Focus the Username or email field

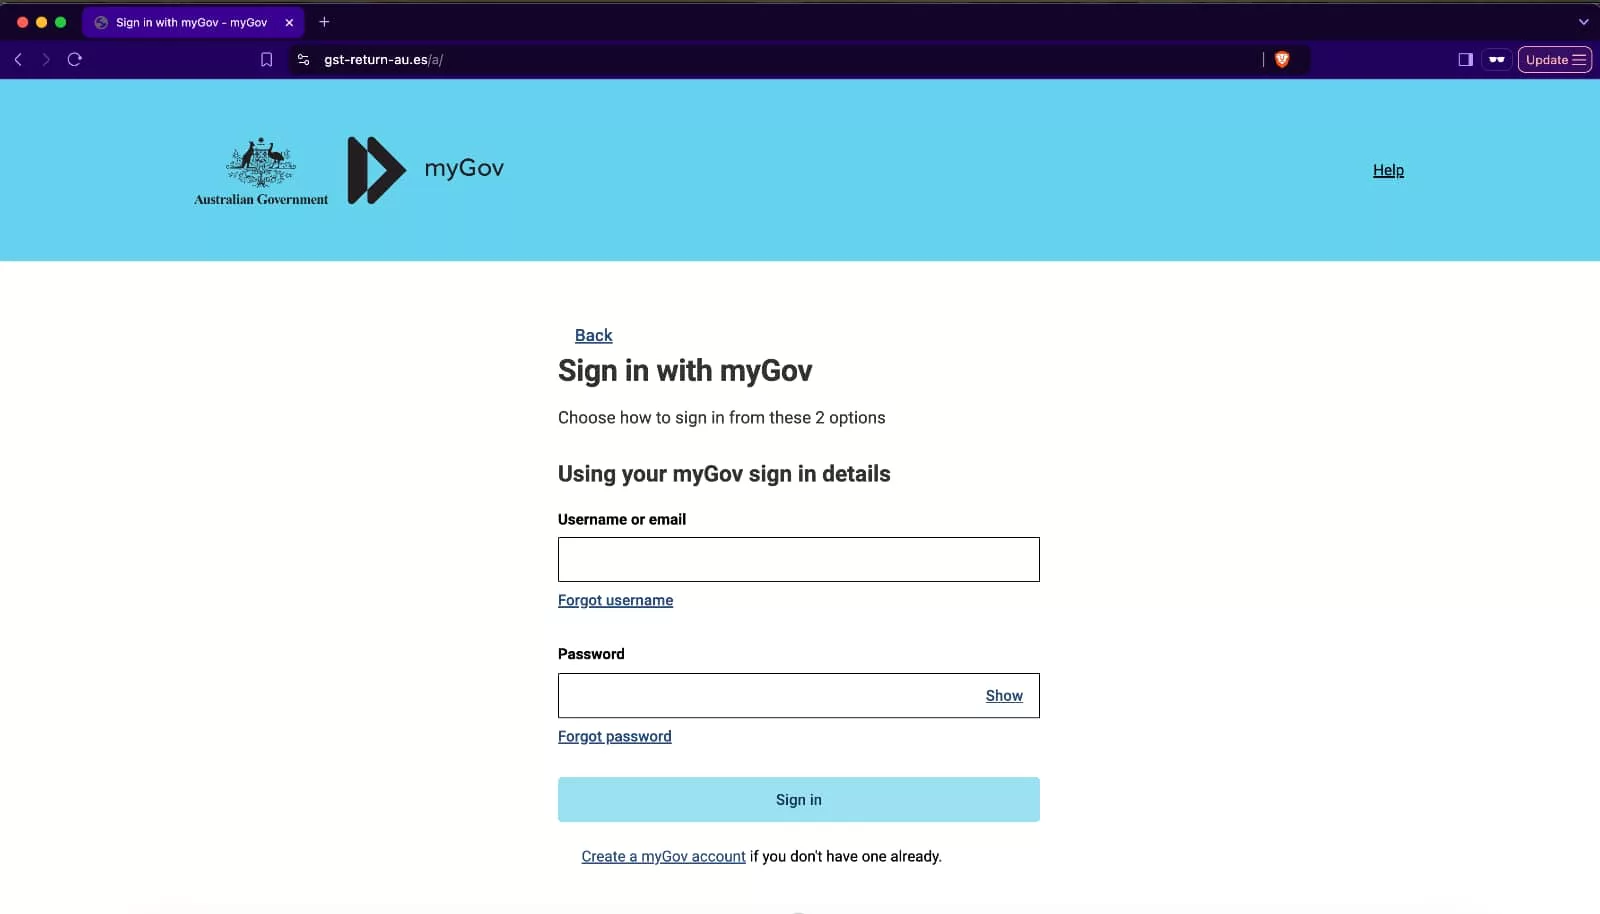coord(799,560)
